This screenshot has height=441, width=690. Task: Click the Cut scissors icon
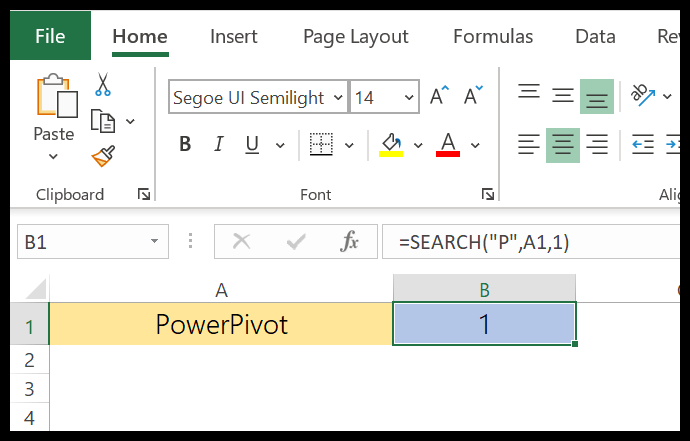point(103,84)
